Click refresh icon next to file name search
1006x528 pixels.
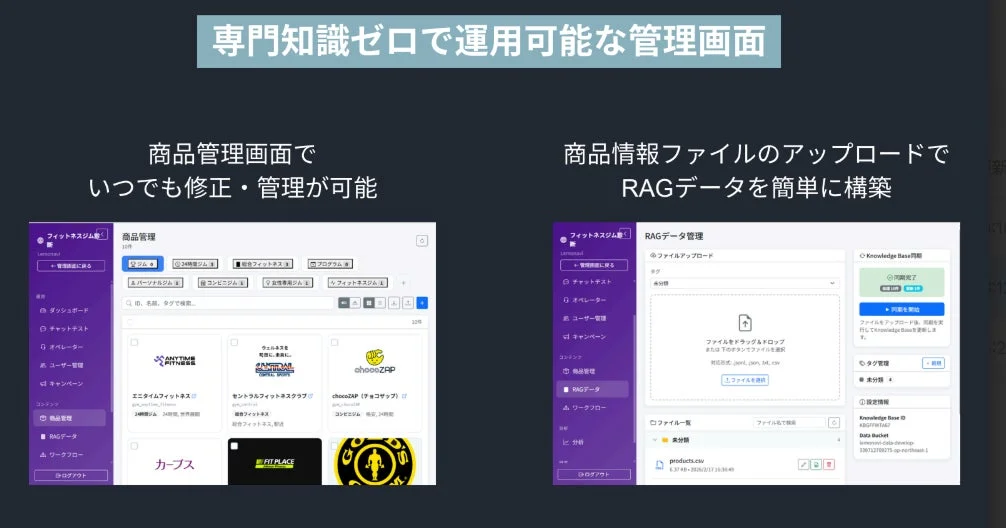[x=834, y=423]
